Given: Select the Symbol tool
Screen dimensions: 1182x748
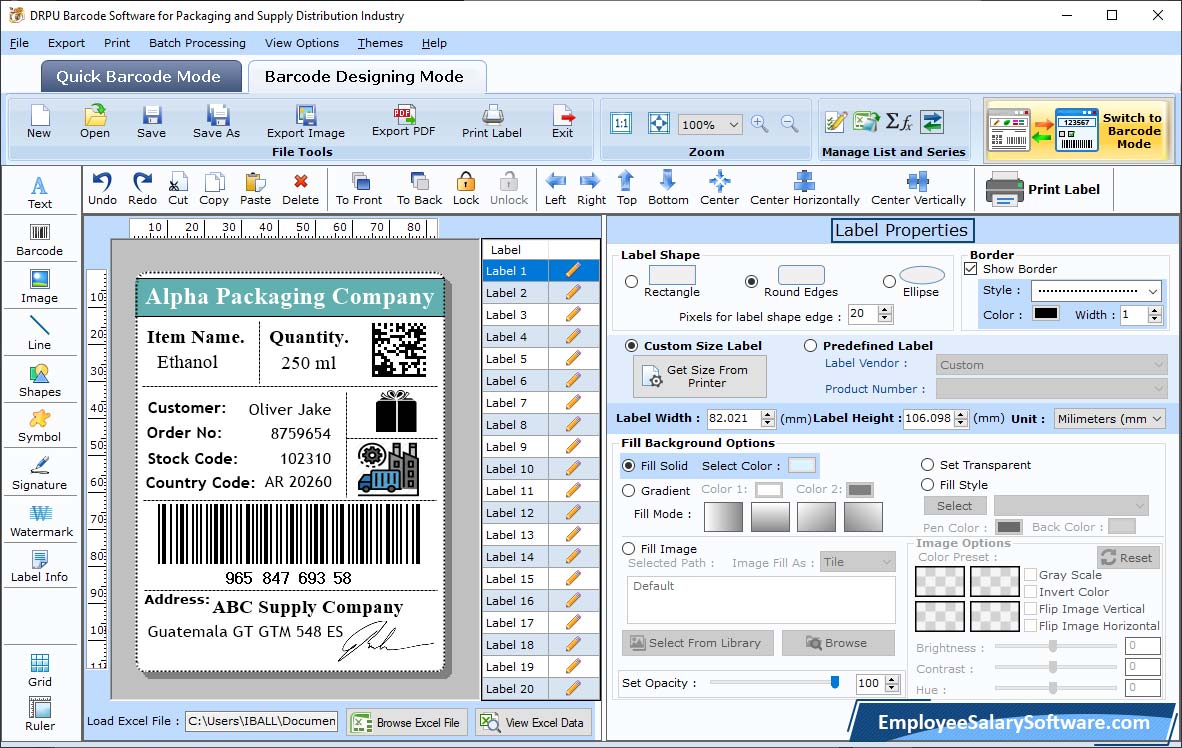Looking at the screenshot, I should click(39, 426).
